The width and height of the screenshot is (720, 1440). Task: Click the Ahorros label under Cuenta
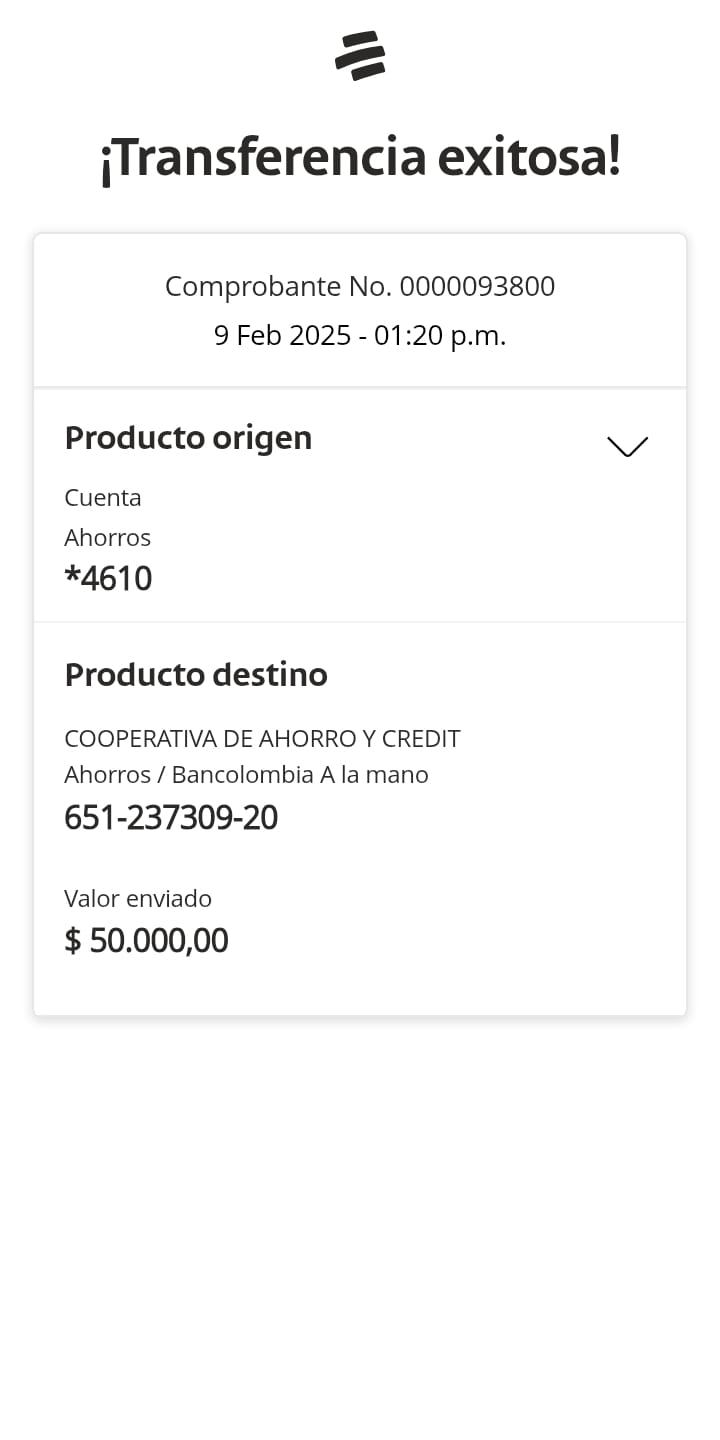(x=108, y=538)
